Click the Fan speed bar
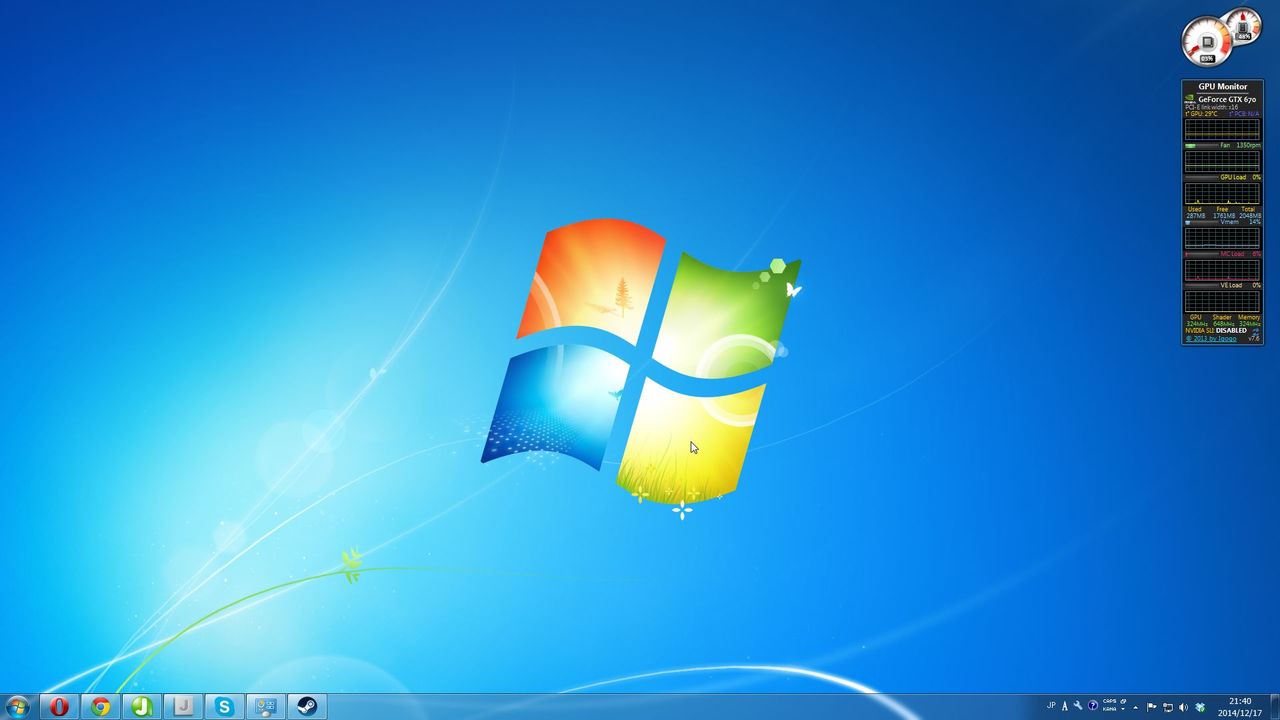 1201,146
